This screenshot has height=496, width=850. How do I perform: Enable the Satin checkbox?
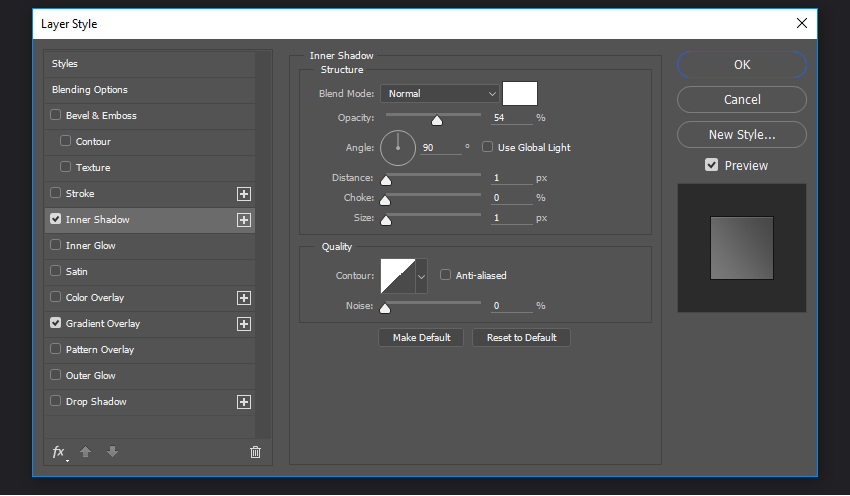pos(55,271)
